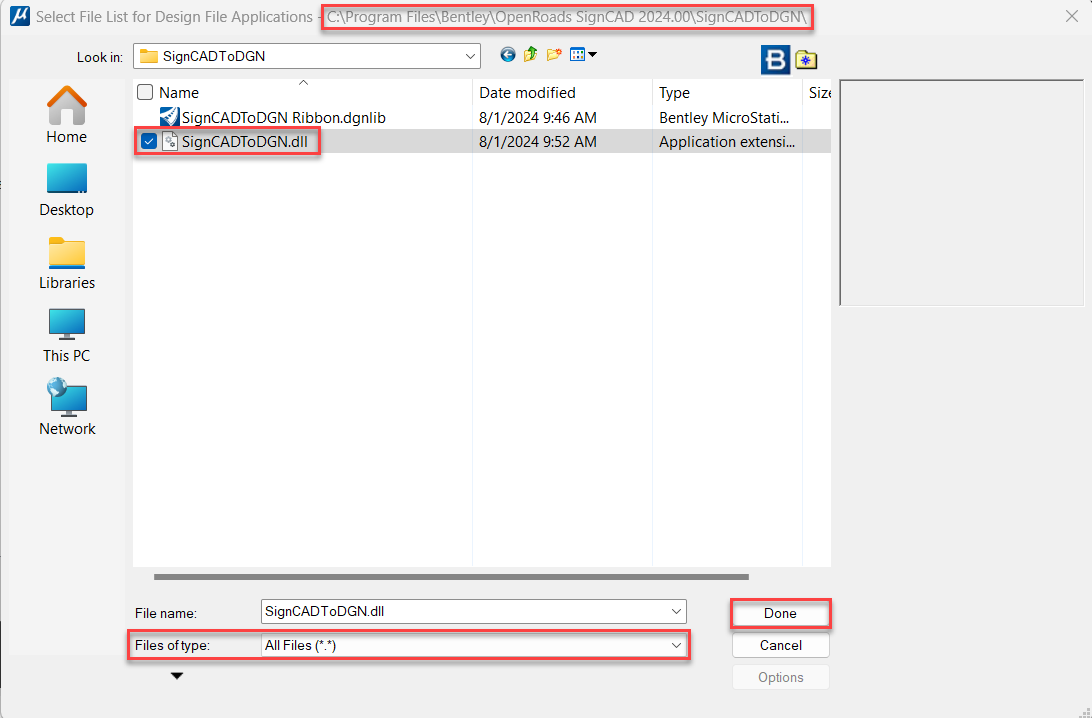Image resolution: width=1092 pixels, height=718 pixels.
Task: Create a new folder icon
Action: coord(554,54)
